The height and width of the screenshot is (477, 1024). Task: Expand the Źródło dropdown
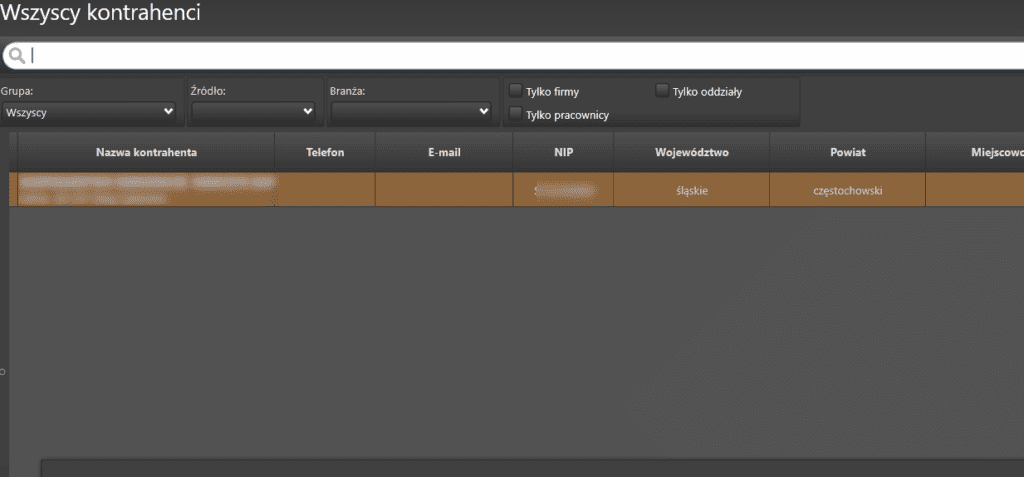coord(254,112)
